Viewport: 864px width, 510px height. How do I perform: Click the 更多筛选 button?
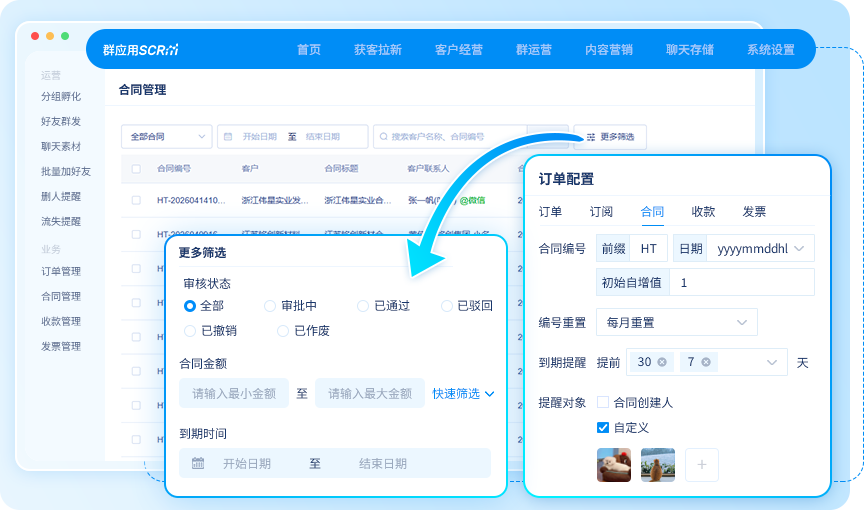(x=610, y=137)
